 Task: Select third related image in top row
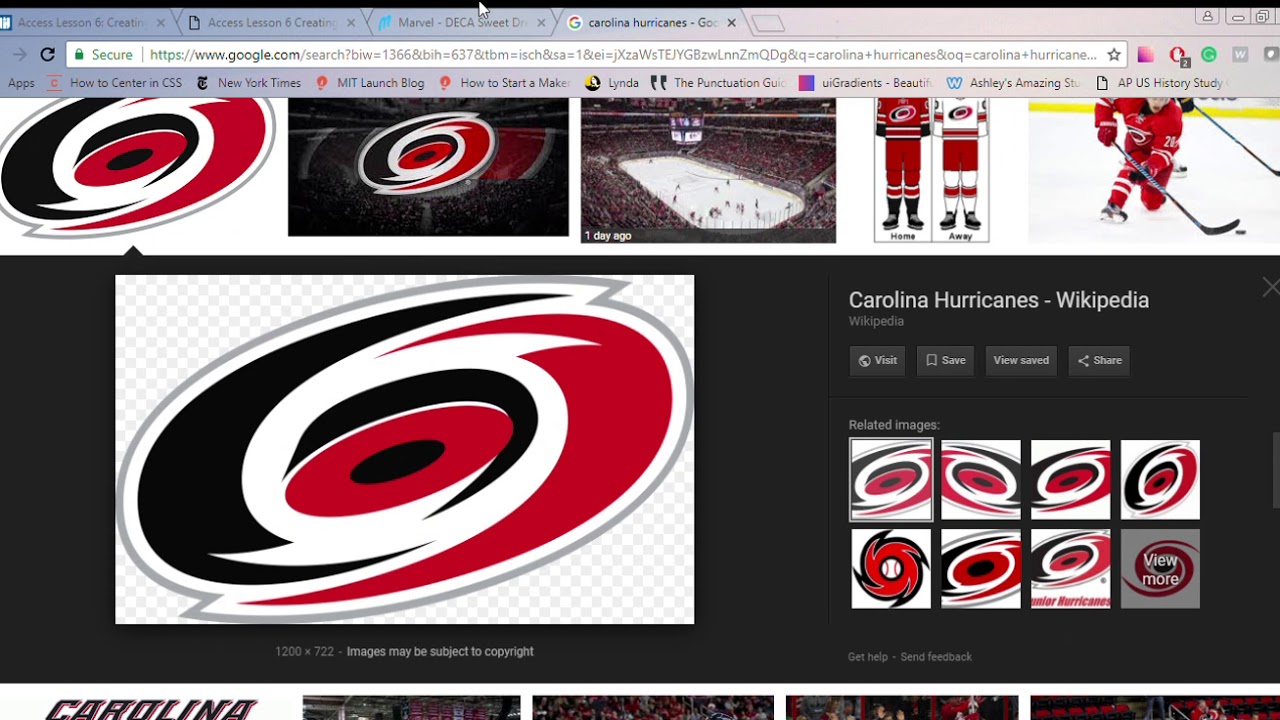tap(1070, 480)
